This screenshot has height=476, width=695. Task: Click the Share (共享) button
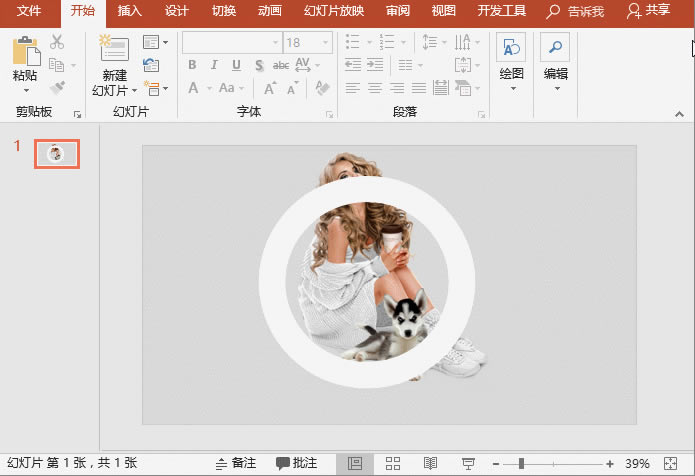[648, 12]
